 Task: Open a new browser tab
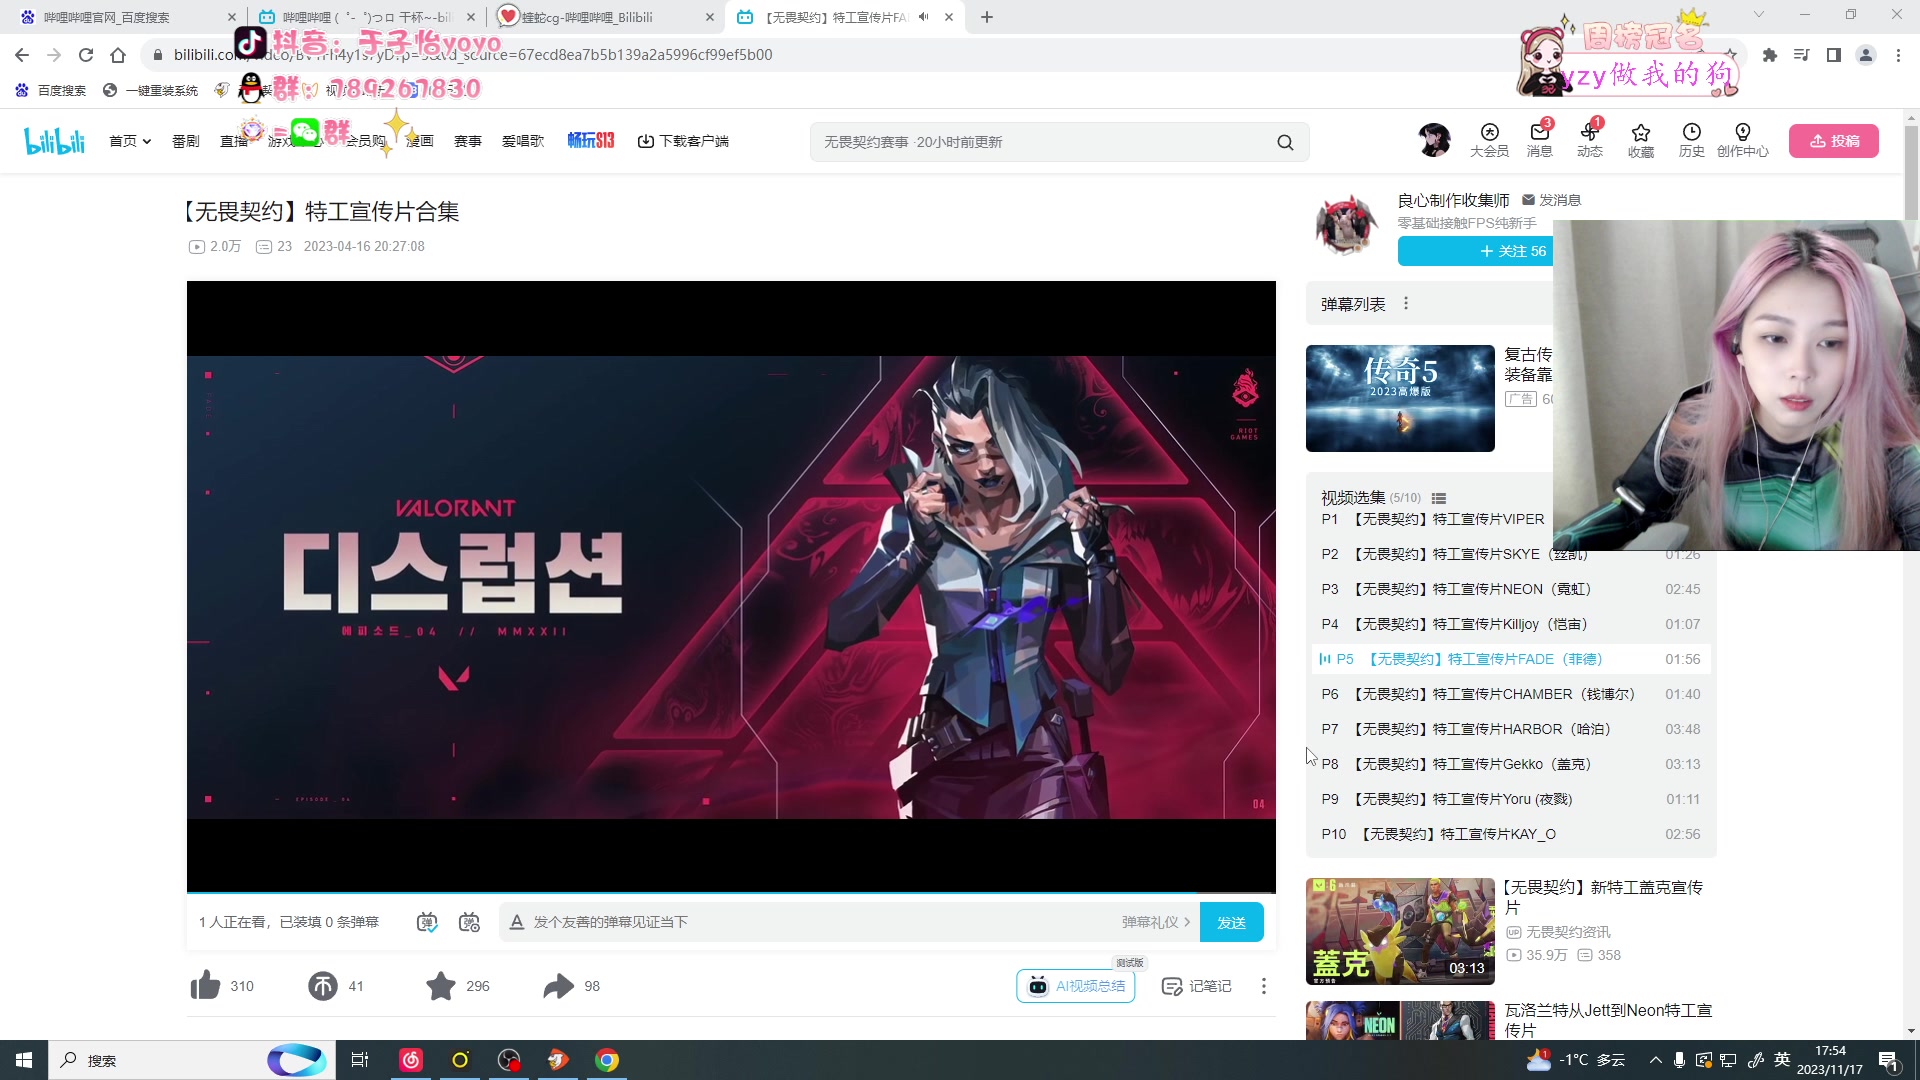tap(987, 17)
